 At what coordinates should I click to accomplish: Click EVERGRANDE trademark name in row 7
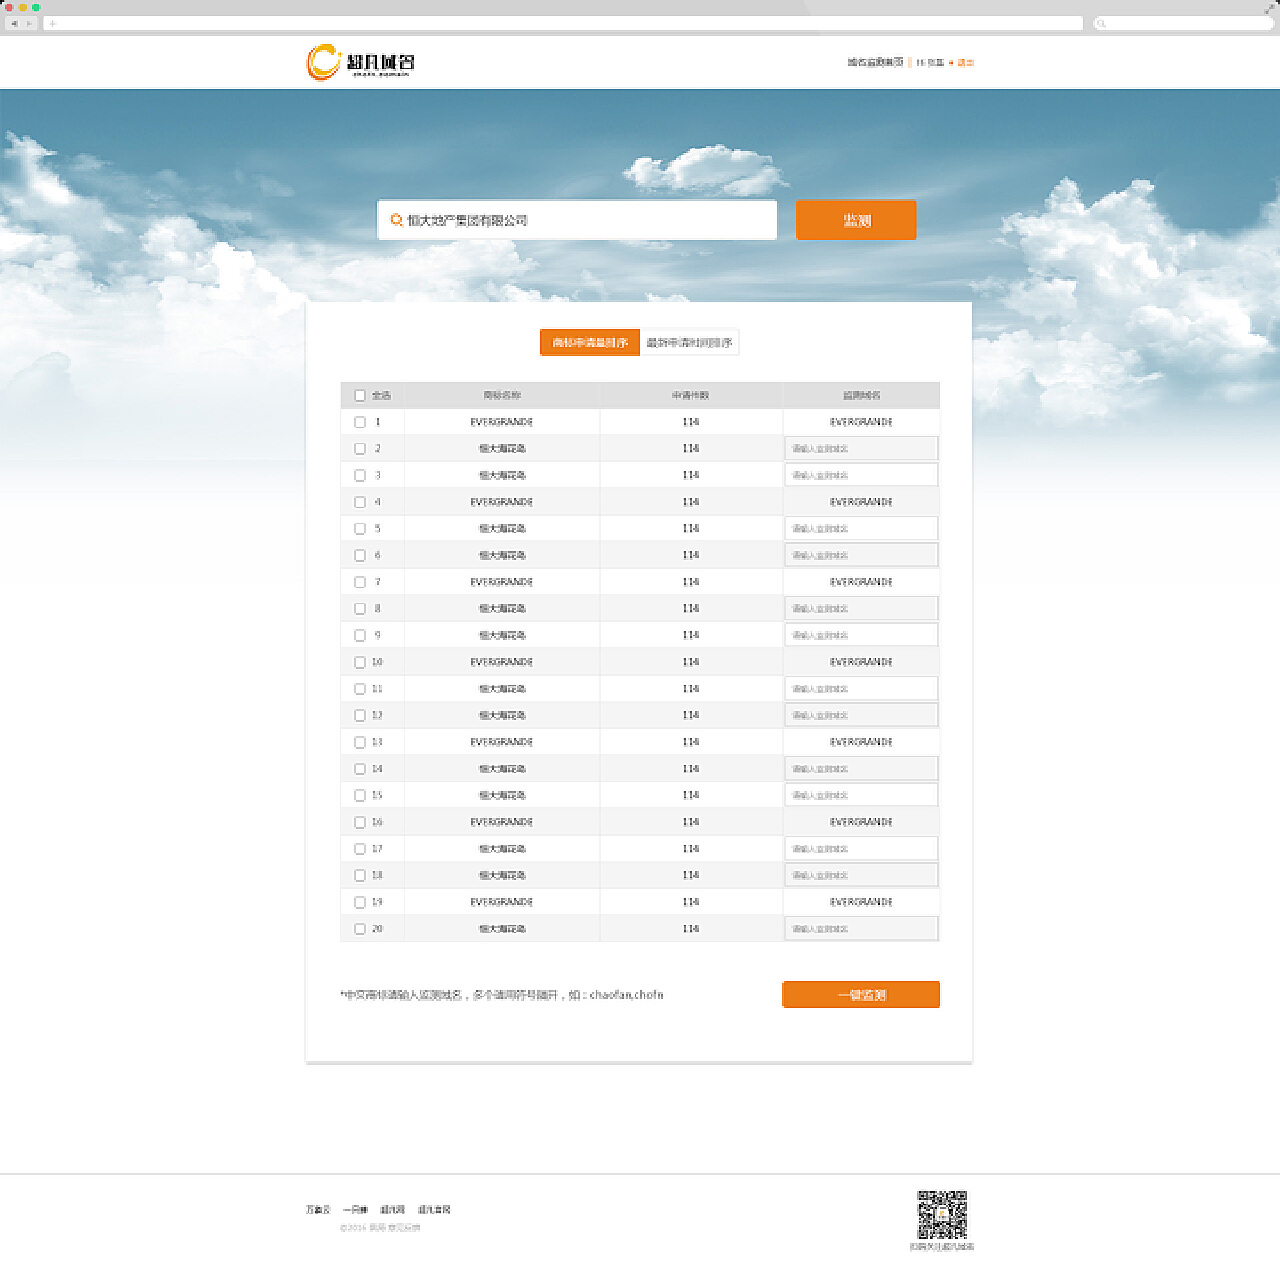tap(502, 582)
